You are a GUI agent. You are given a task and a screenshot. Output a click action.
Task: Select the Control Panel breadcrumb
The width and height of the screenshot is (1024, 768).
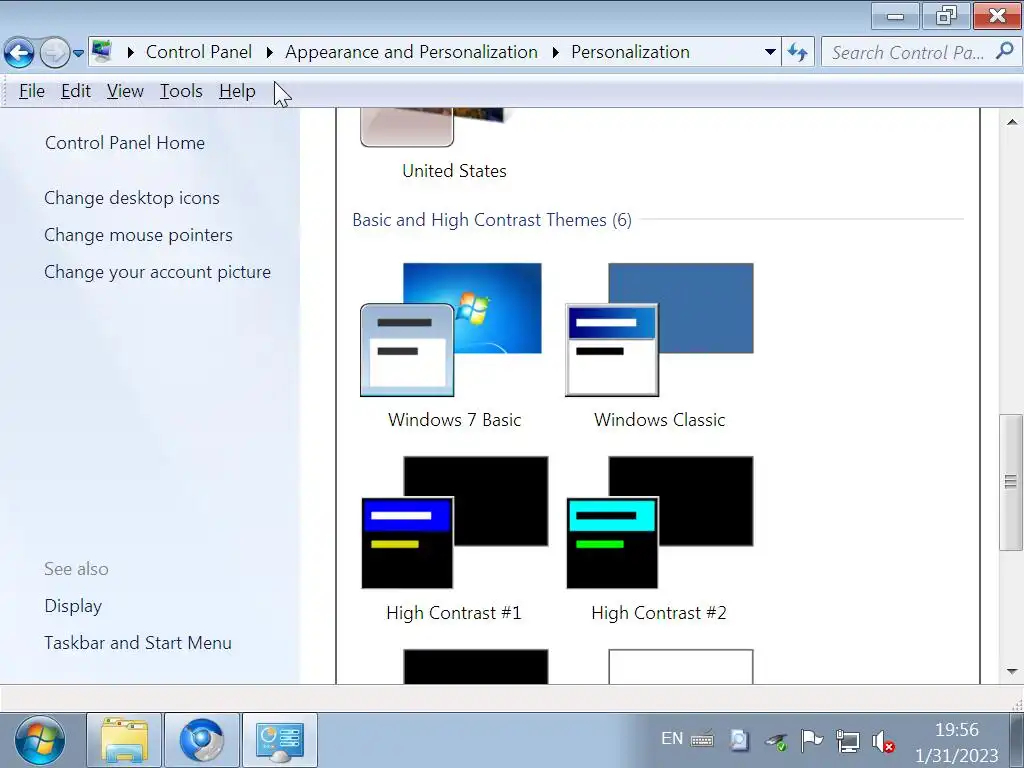point(199,52)
